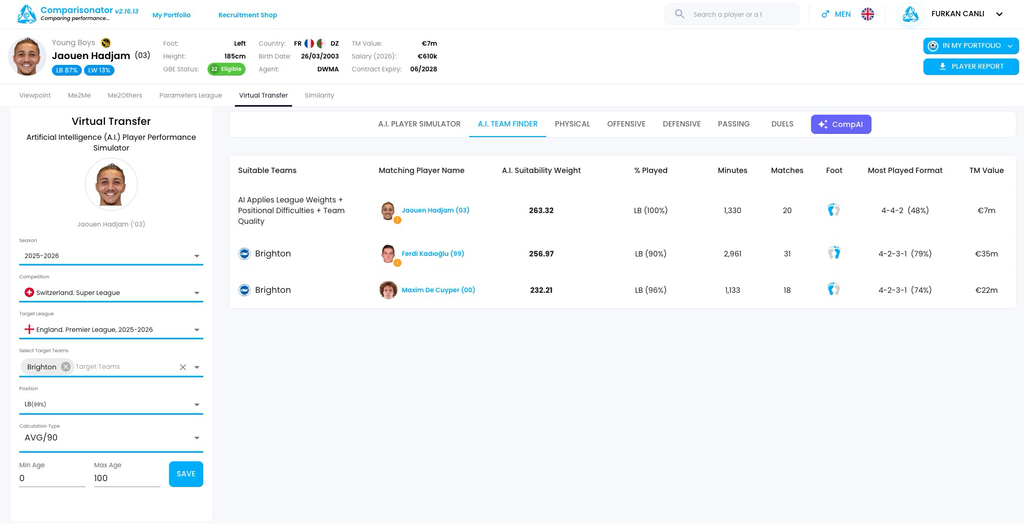The width and height of the screenshot is (1024, 529).
Task: Go to My Portfolio
Action: 172,15
